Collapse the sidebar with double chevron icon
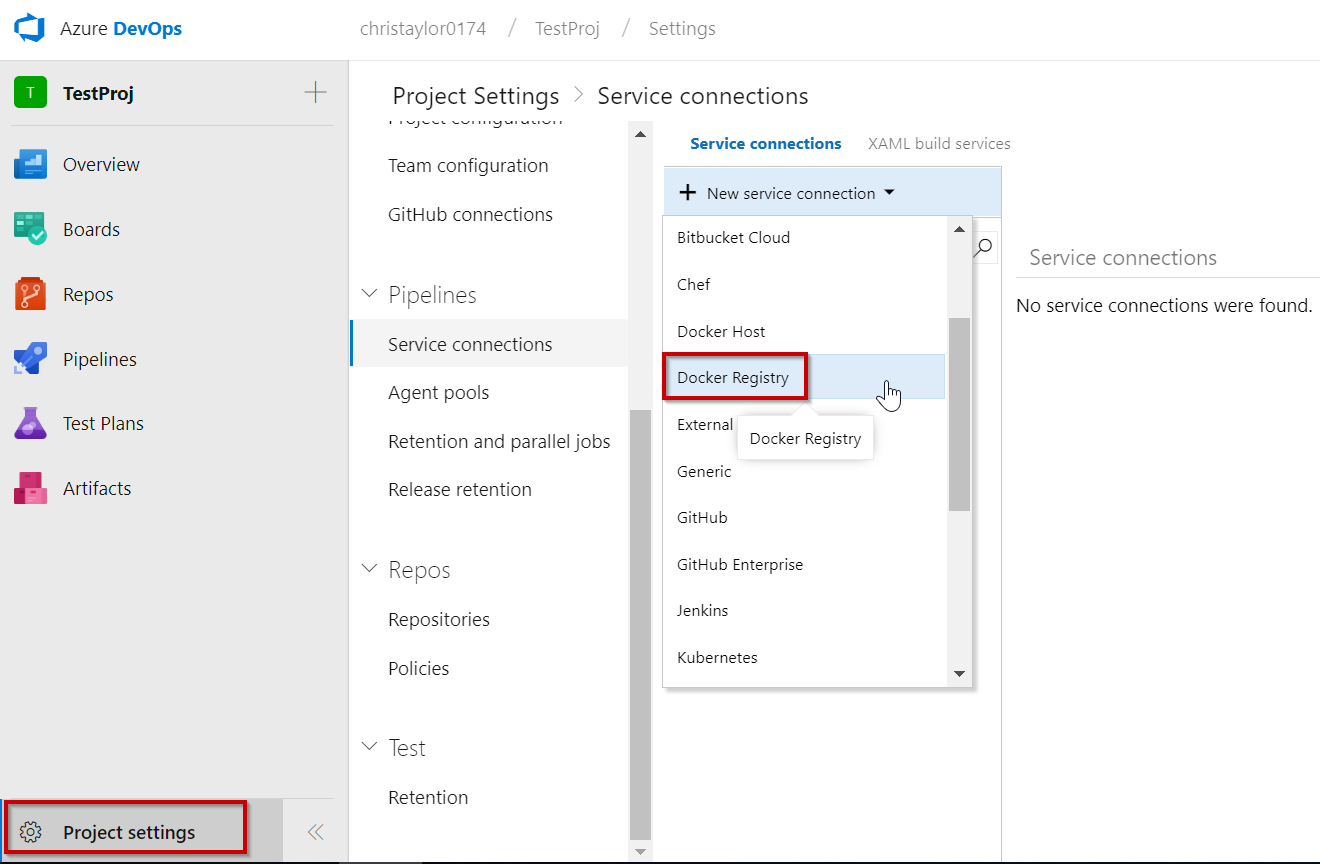1320x864 pixels. click(315, 832)
